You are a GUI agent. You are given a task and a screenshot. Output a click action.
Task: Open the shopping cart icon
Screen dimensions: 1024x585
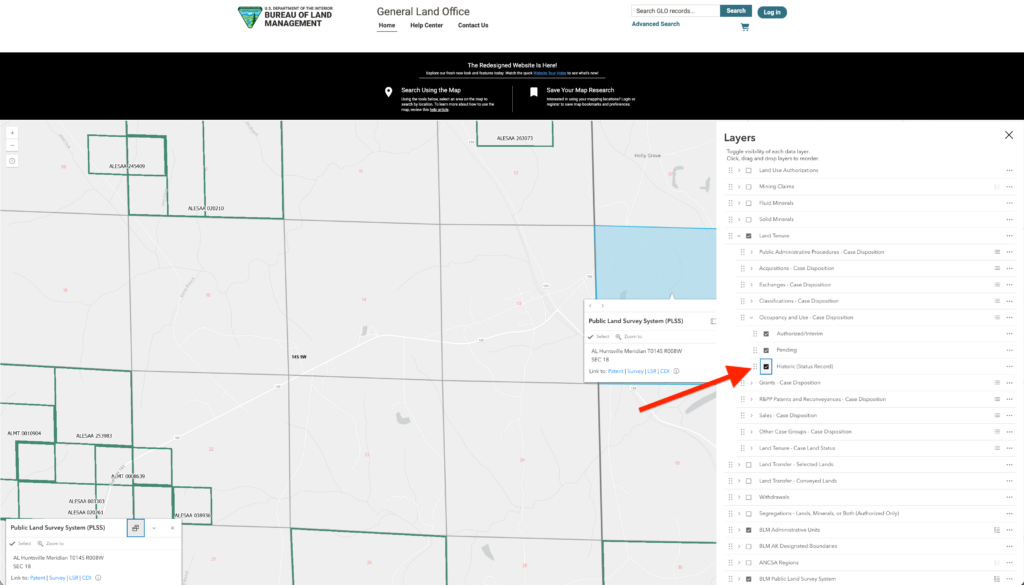coord(744,27)
